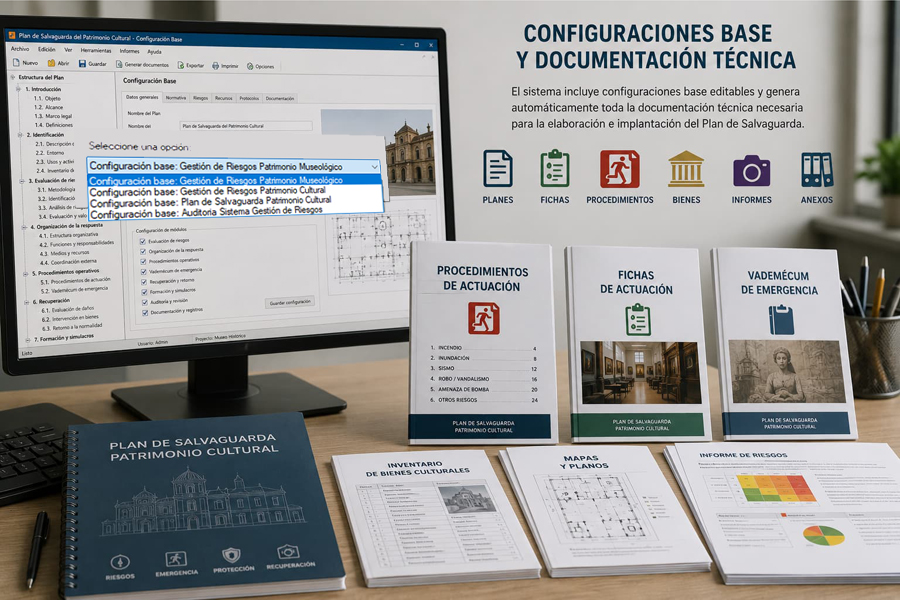Click green checklist icon on Fichas de Actuación booklet
The height and width of the screenshot is (600, 900).
pos(638,320)
